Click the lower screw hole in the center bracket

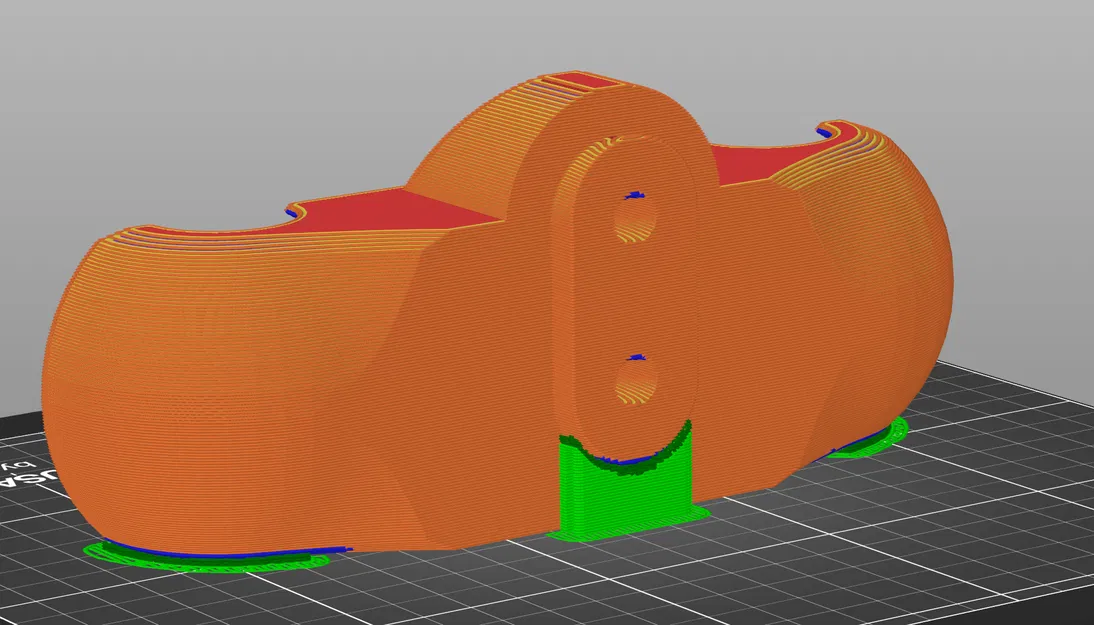pyautogui.click(x=637, y=382)
